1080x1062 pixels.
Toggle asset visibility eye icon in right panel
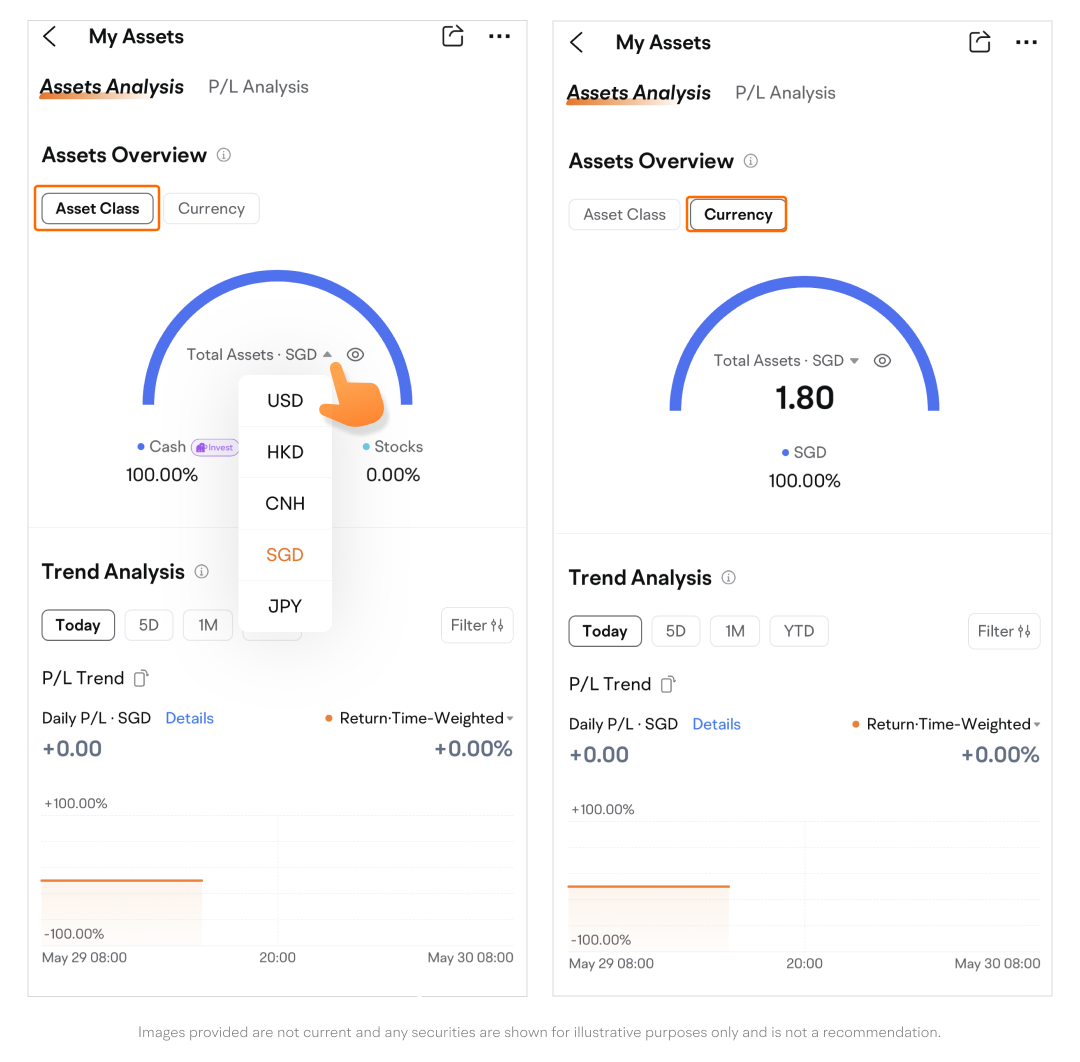[882, 361]
